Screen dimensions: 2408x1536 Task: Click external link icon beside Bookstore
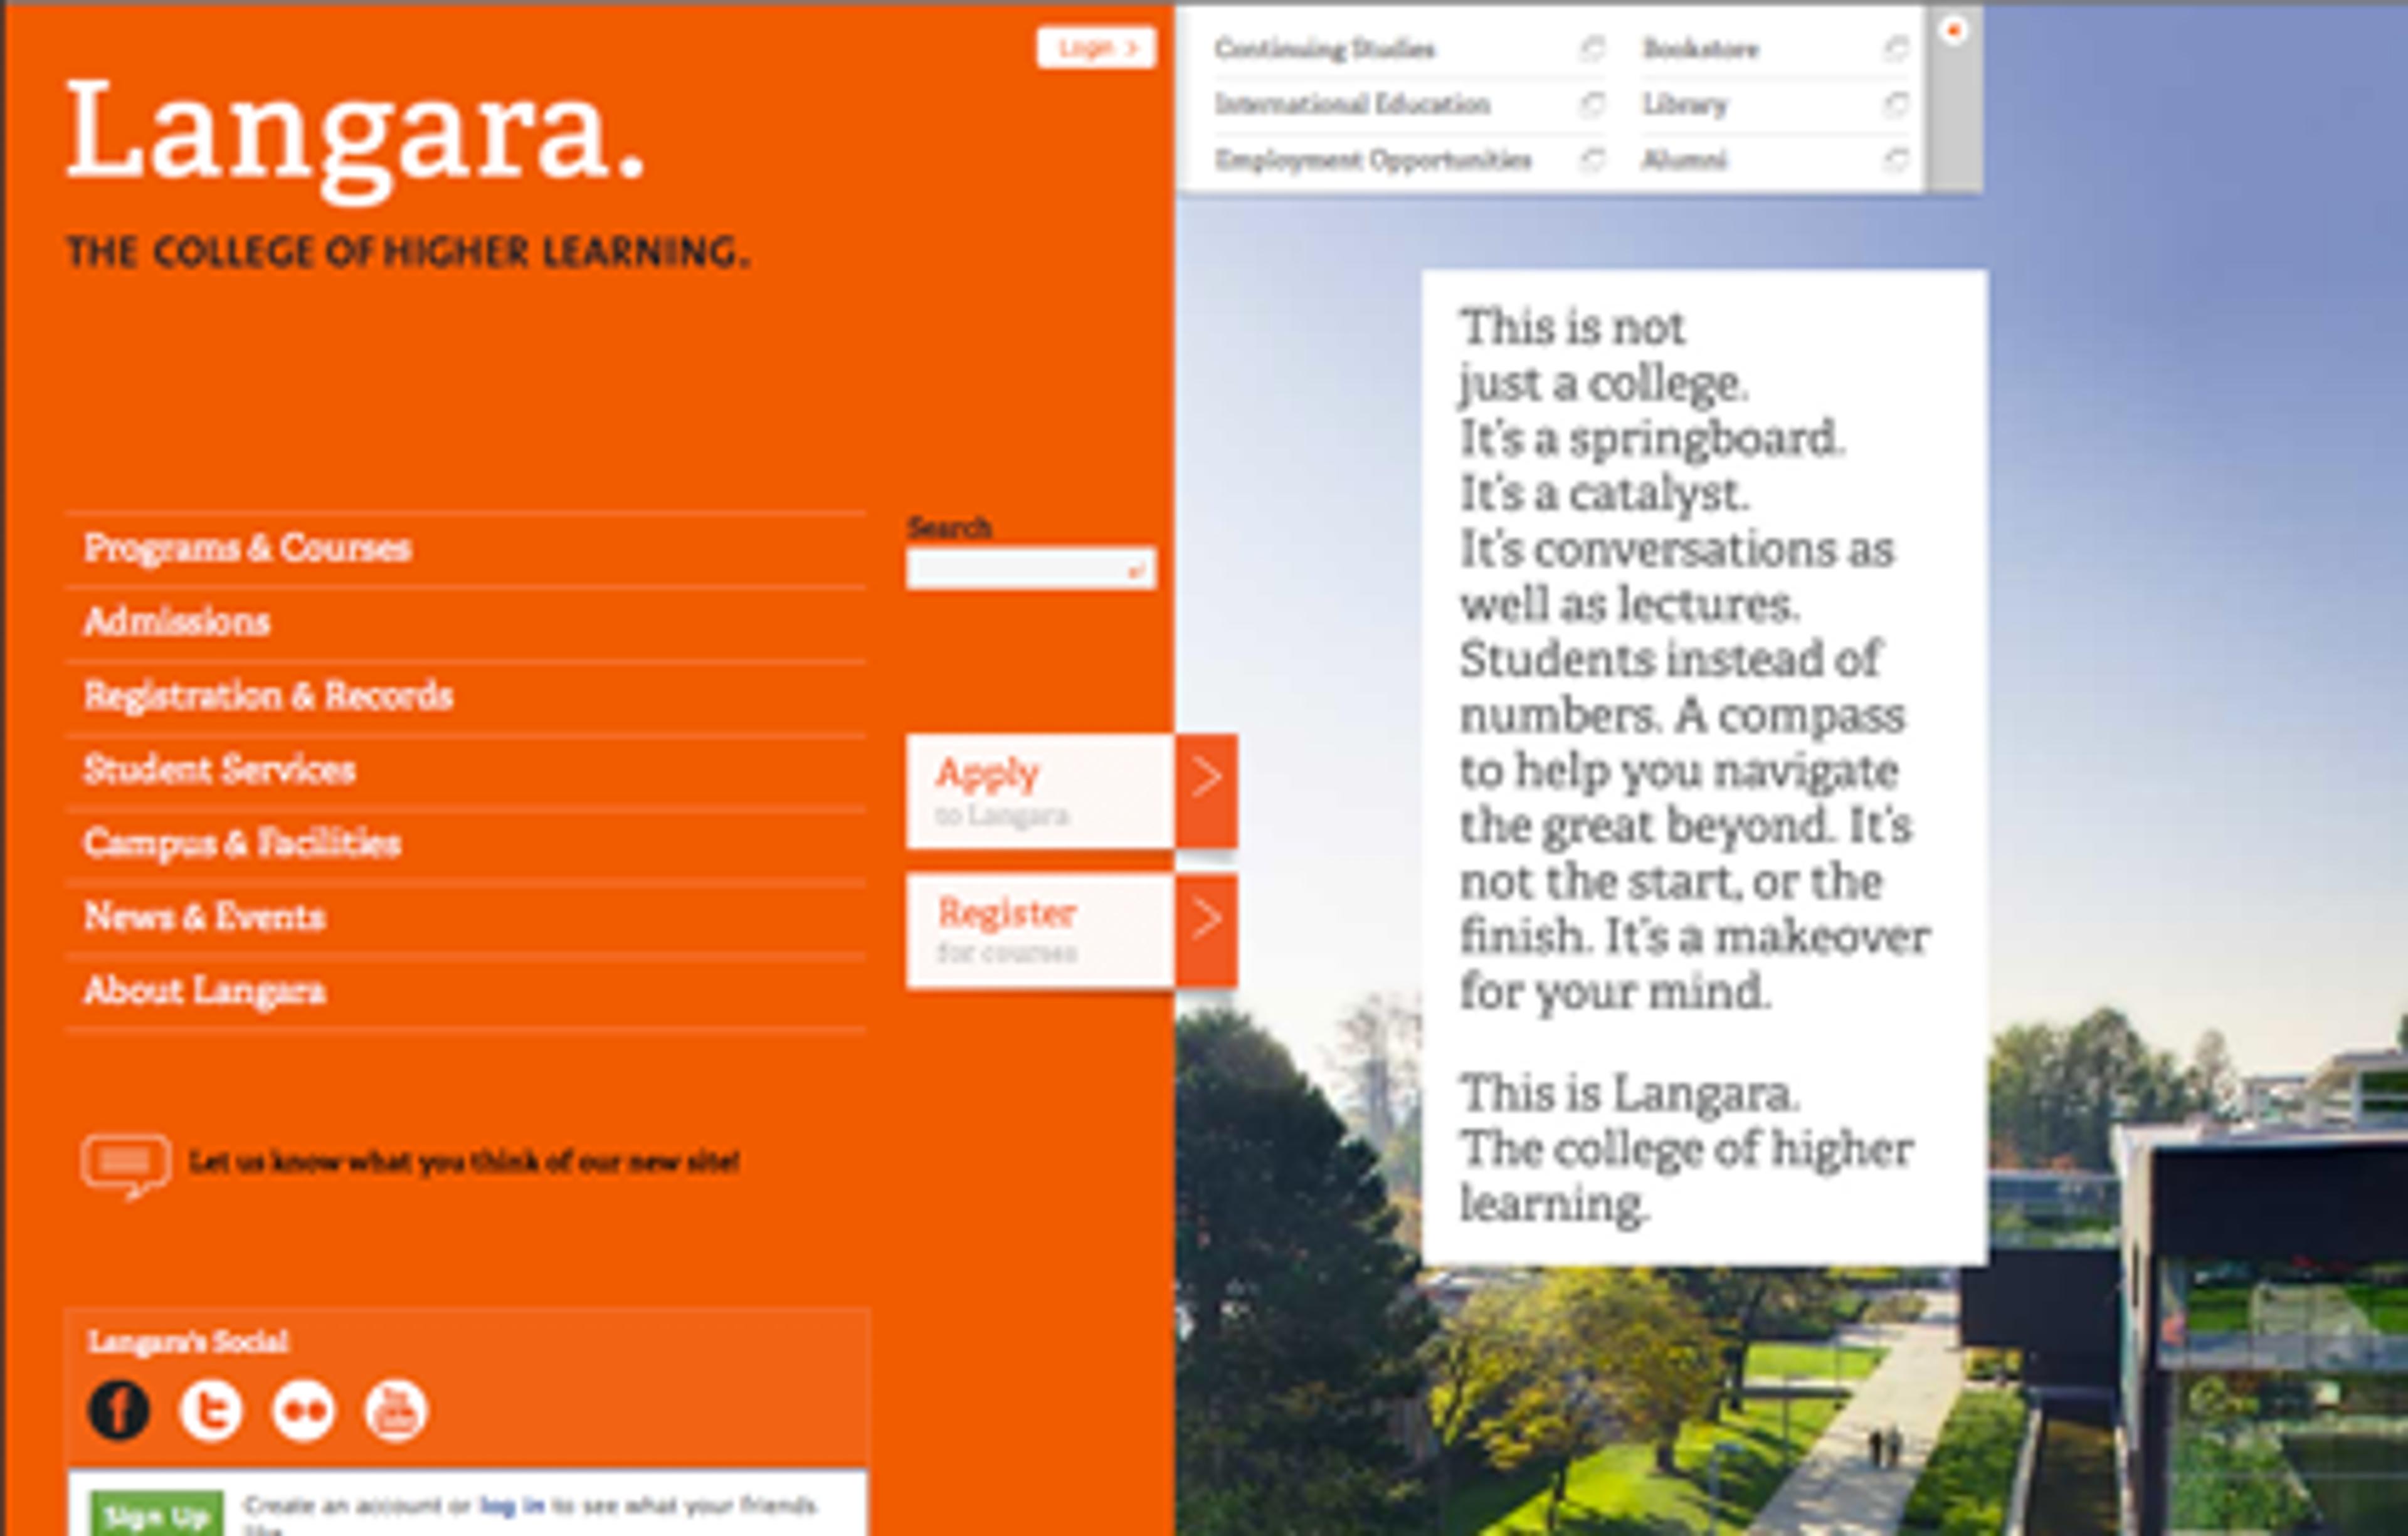(x=1896, y=48)
